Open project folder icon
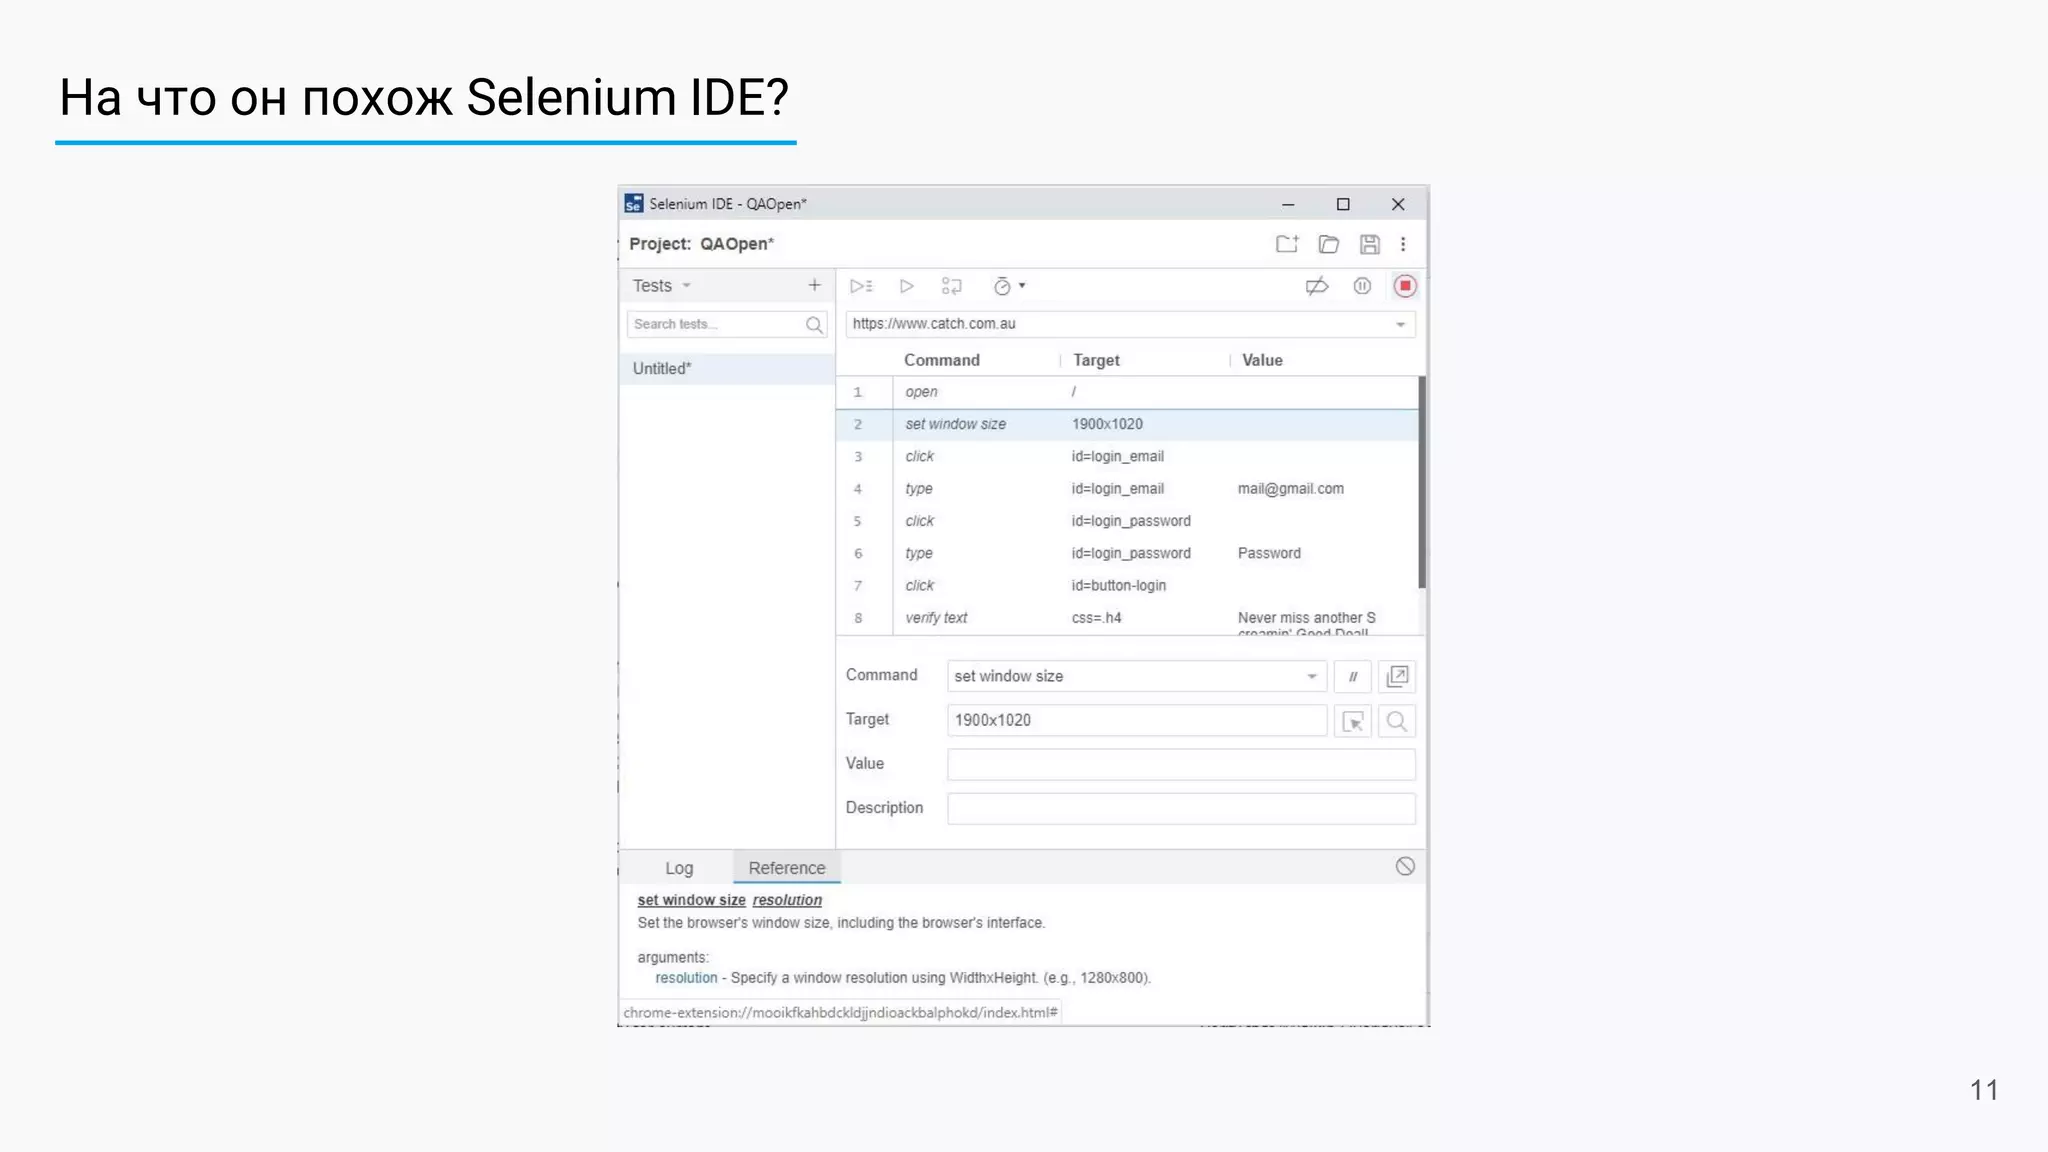The width and height of the screenshot is (2048, 1152). pyautogui.click(x=1328, y=244)
